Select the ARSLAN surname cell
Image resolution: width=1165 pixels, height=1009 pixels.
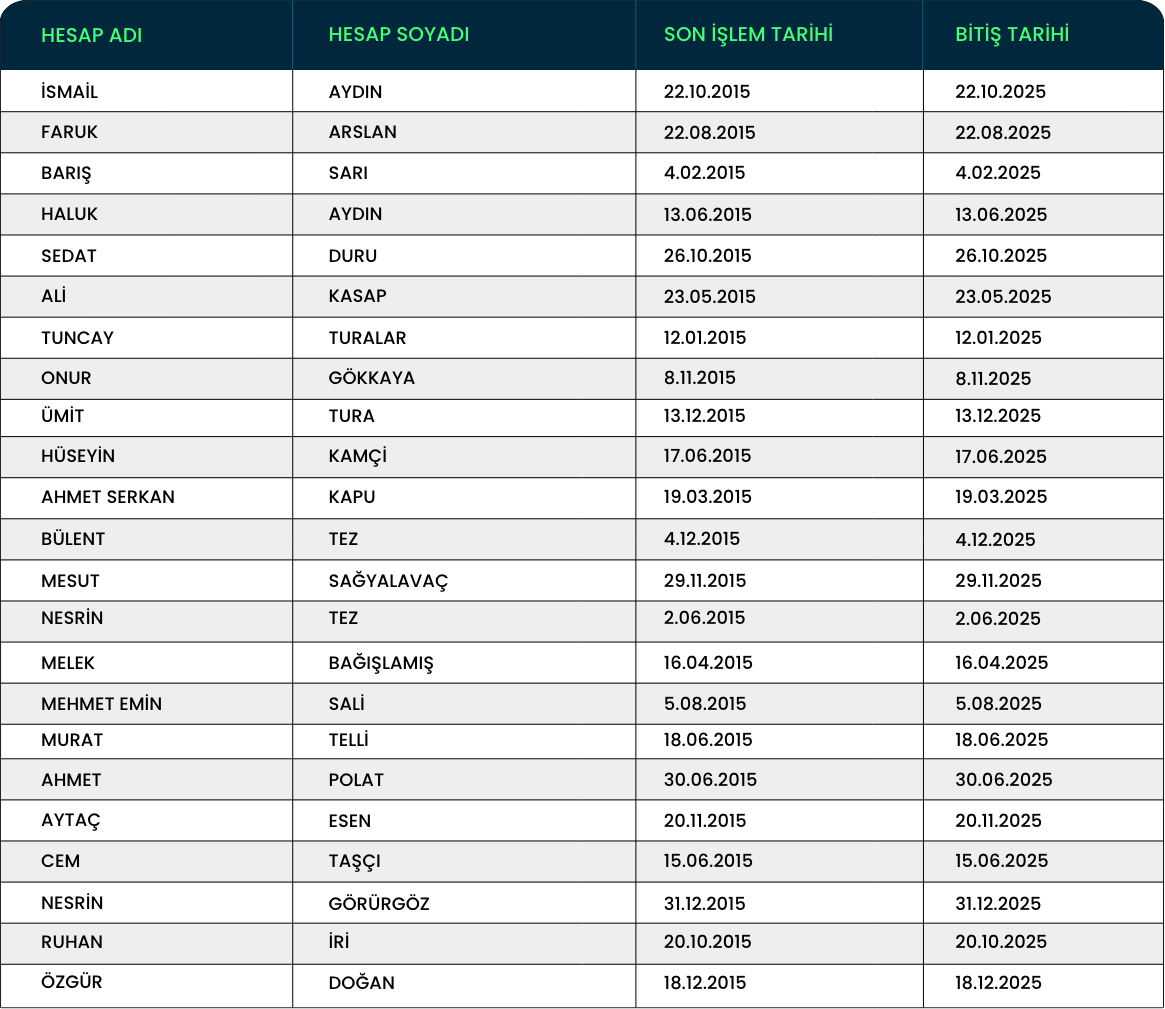point(362,132)
